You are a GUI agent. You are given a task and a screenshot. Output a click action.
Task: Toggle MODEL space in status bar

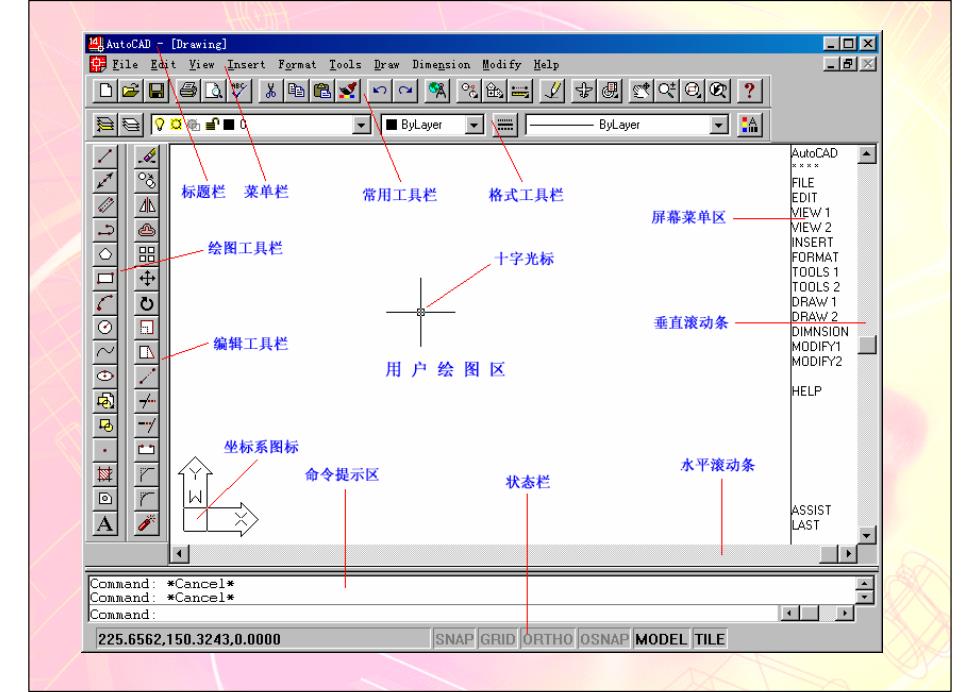click(x=661, y=639)
